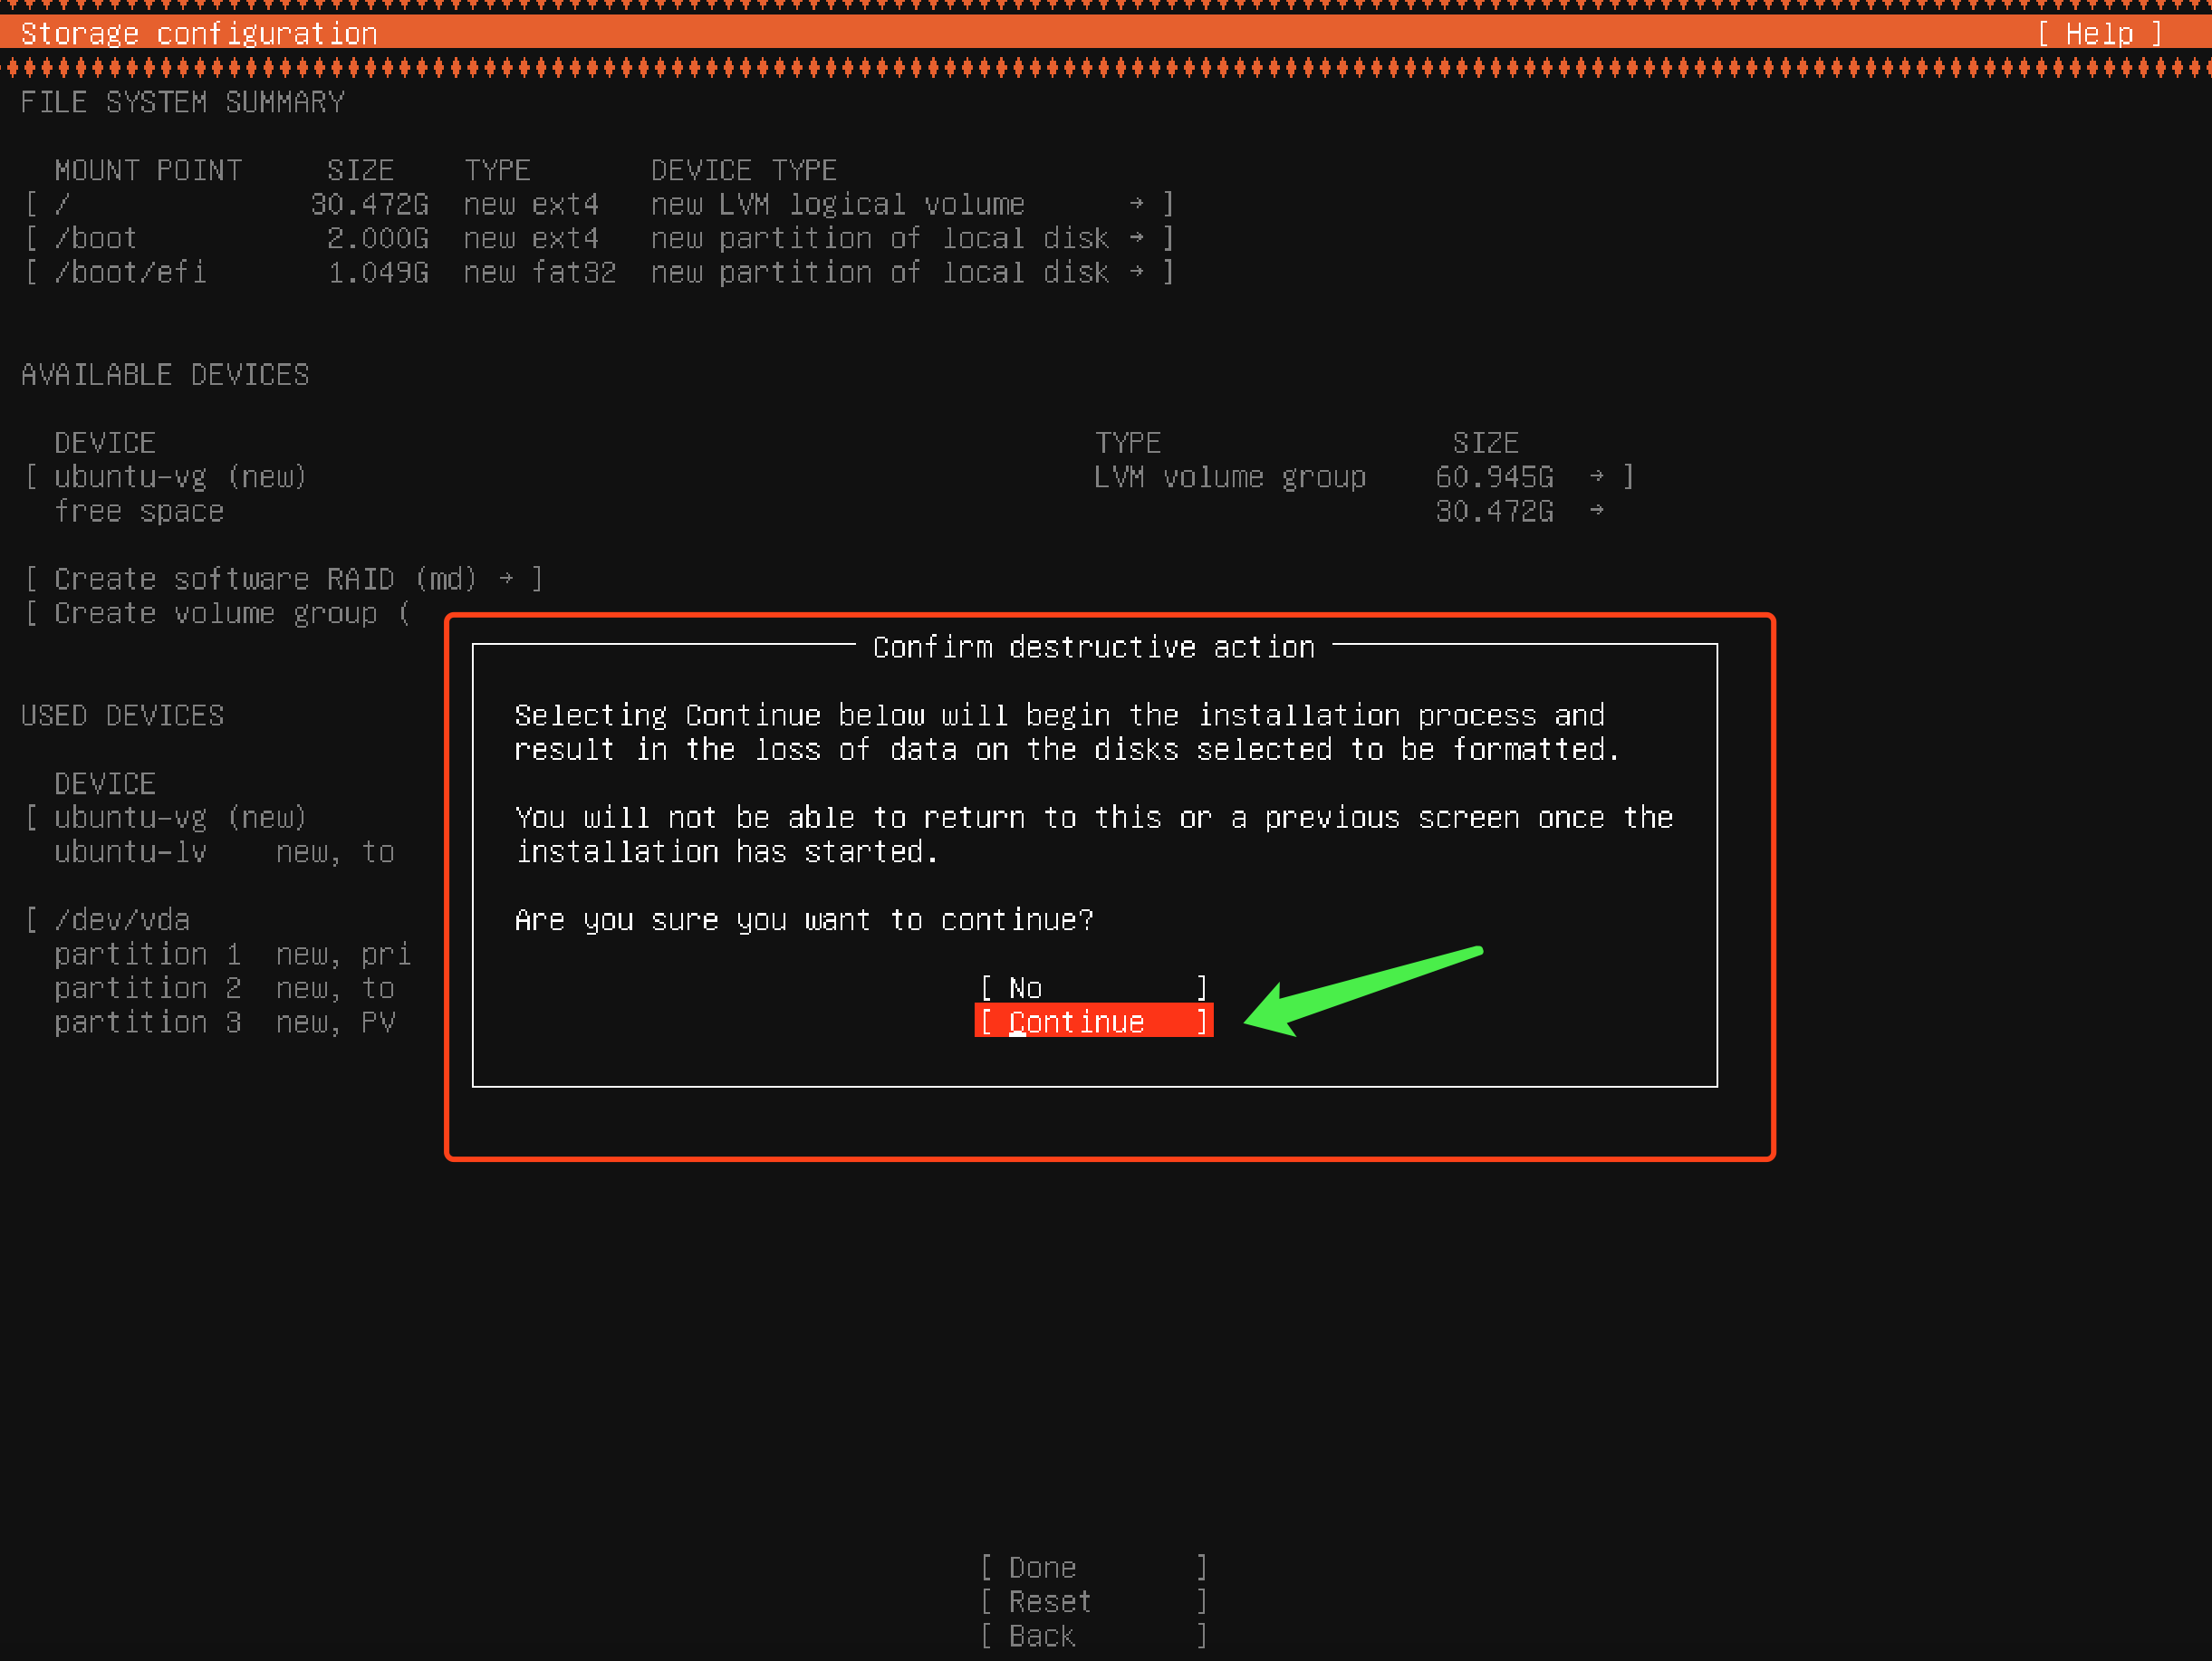
Task: Open the Help menu
Action: pyautogui.click(x=2099, y=33)
